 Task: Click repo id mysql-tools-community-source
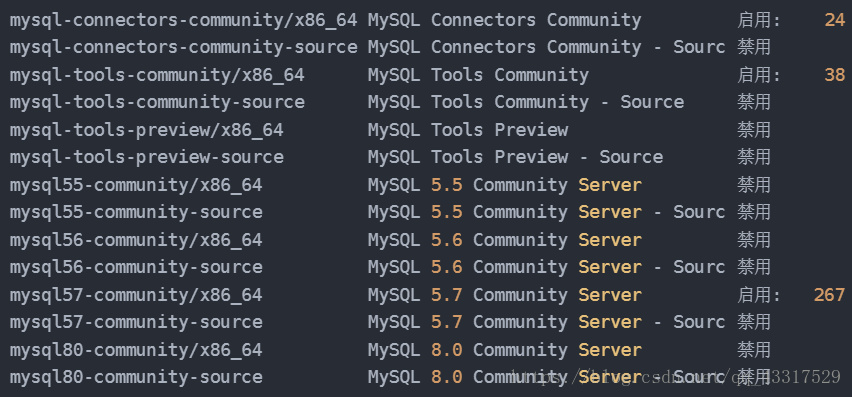[157, 102]
